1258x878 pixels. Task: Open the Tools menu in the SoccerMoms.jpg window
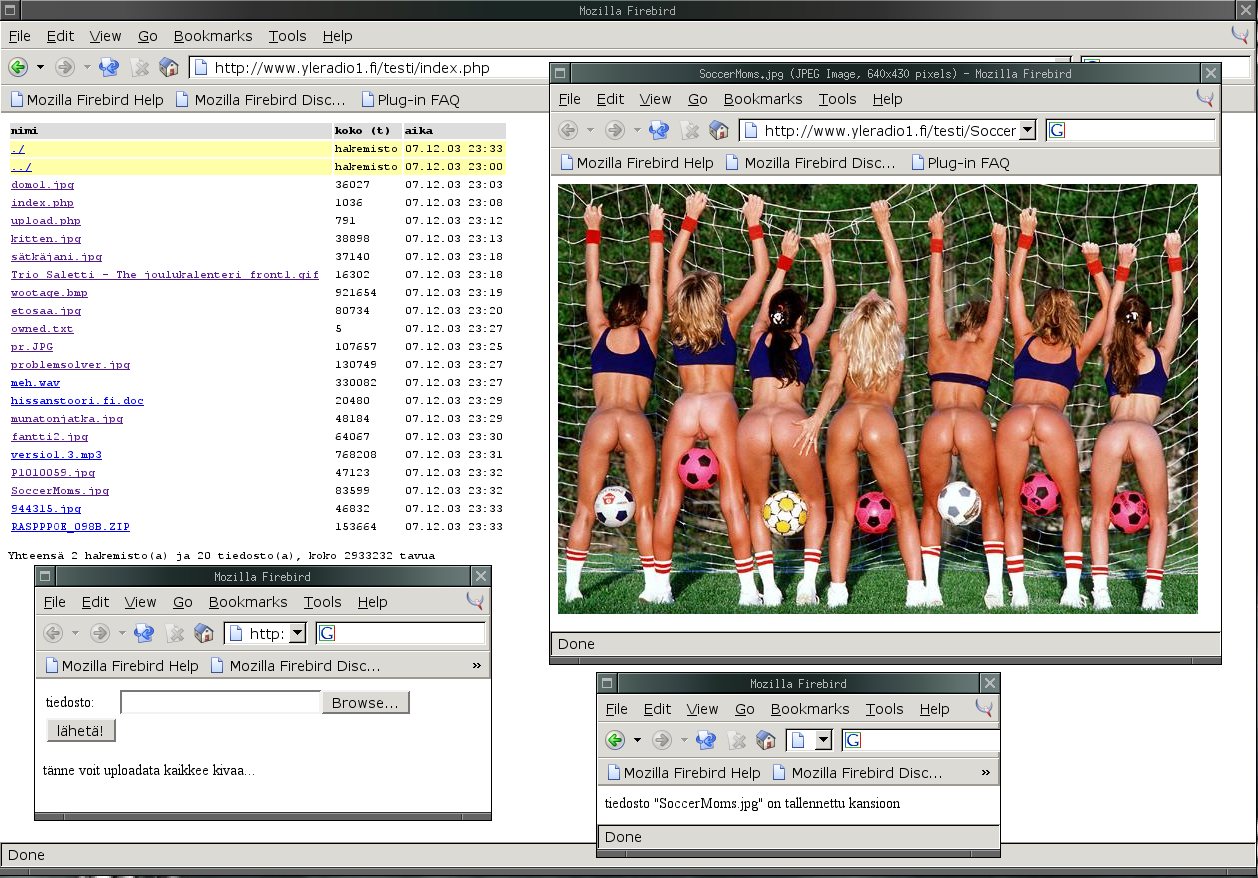[837, 99]
